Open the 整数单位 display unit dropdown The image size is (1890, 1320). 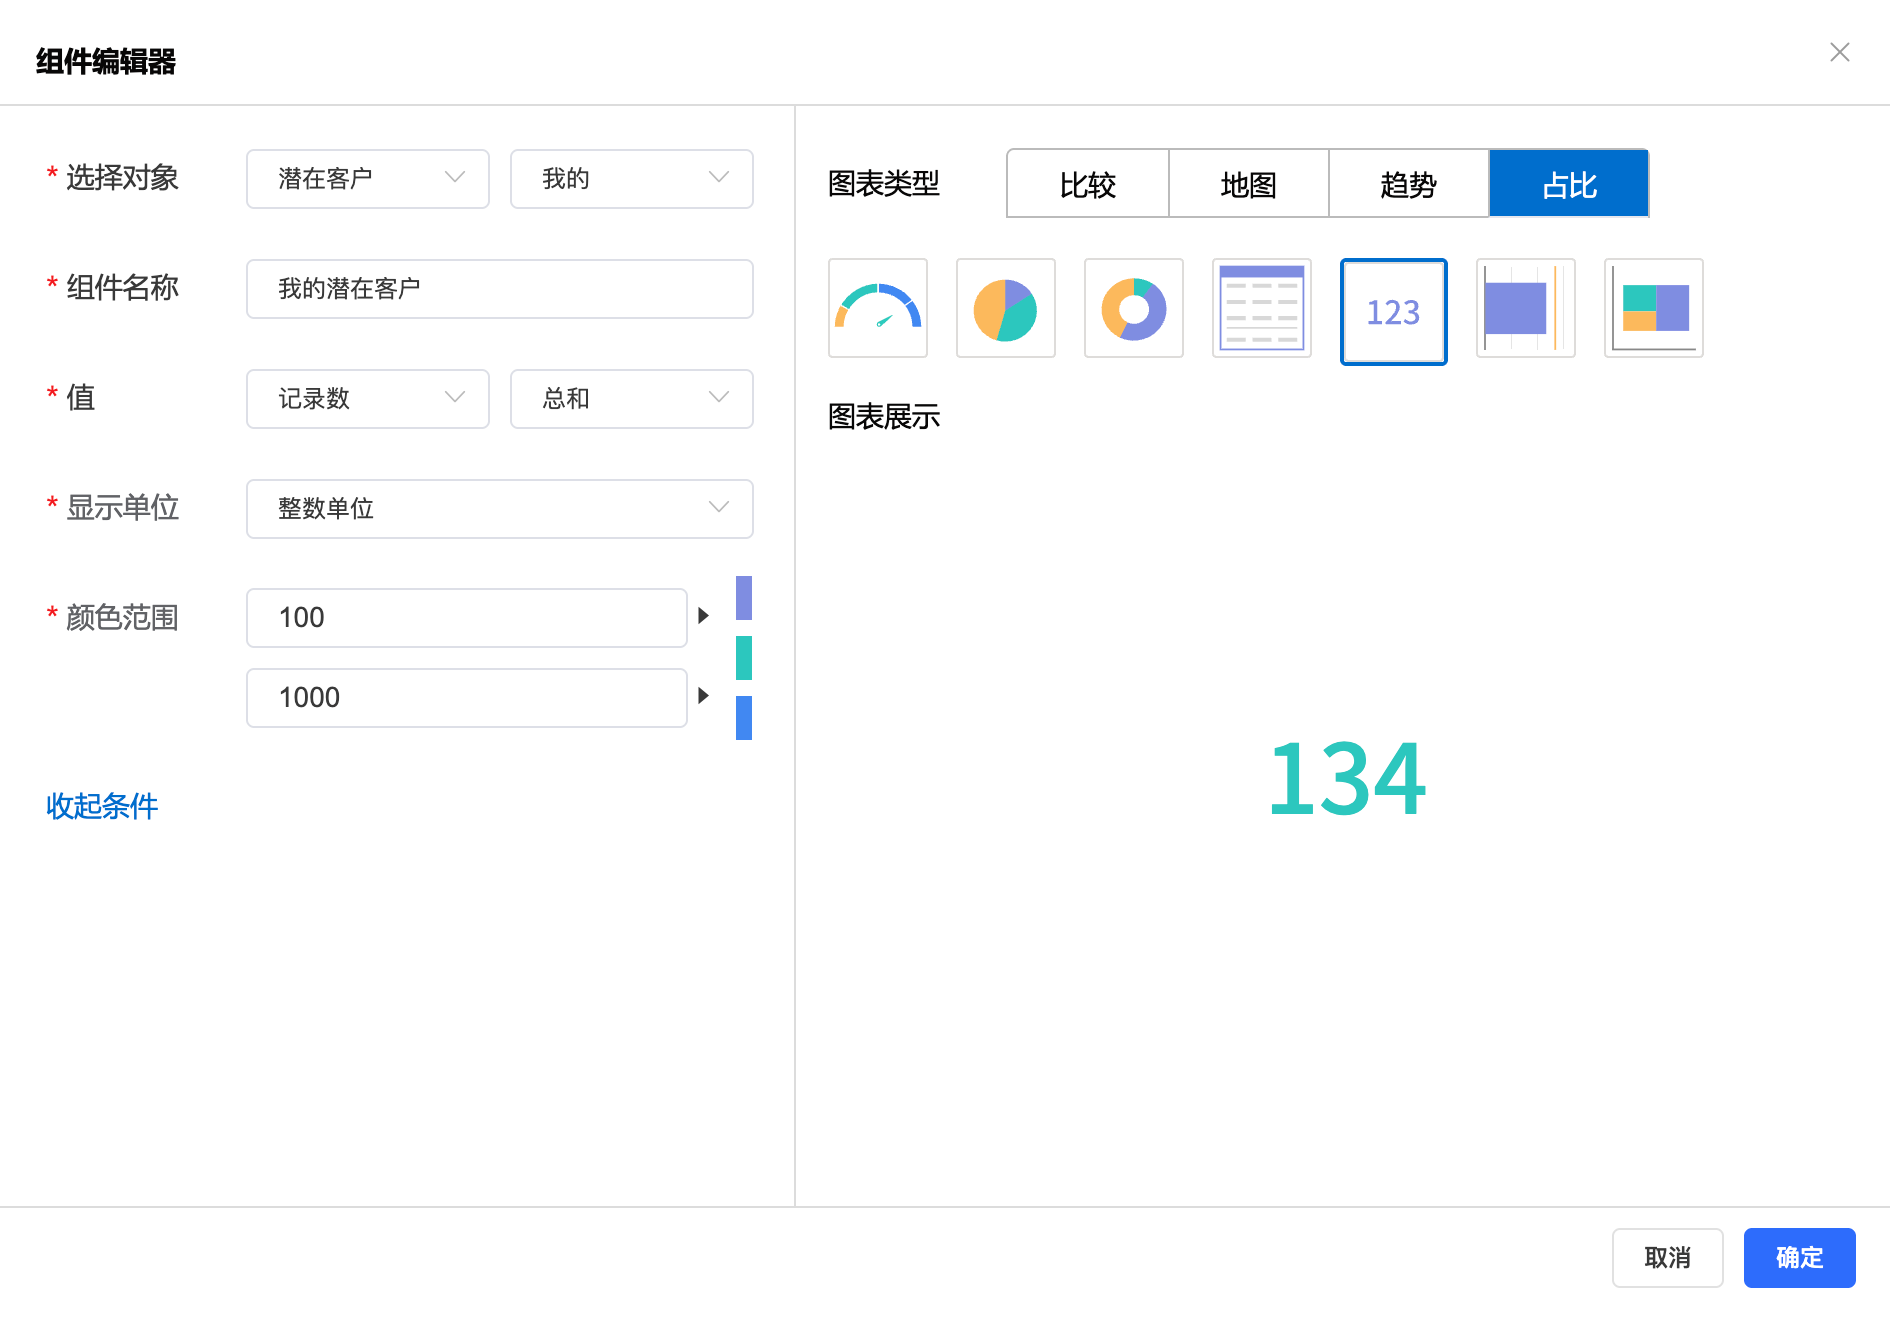point(499,509)
